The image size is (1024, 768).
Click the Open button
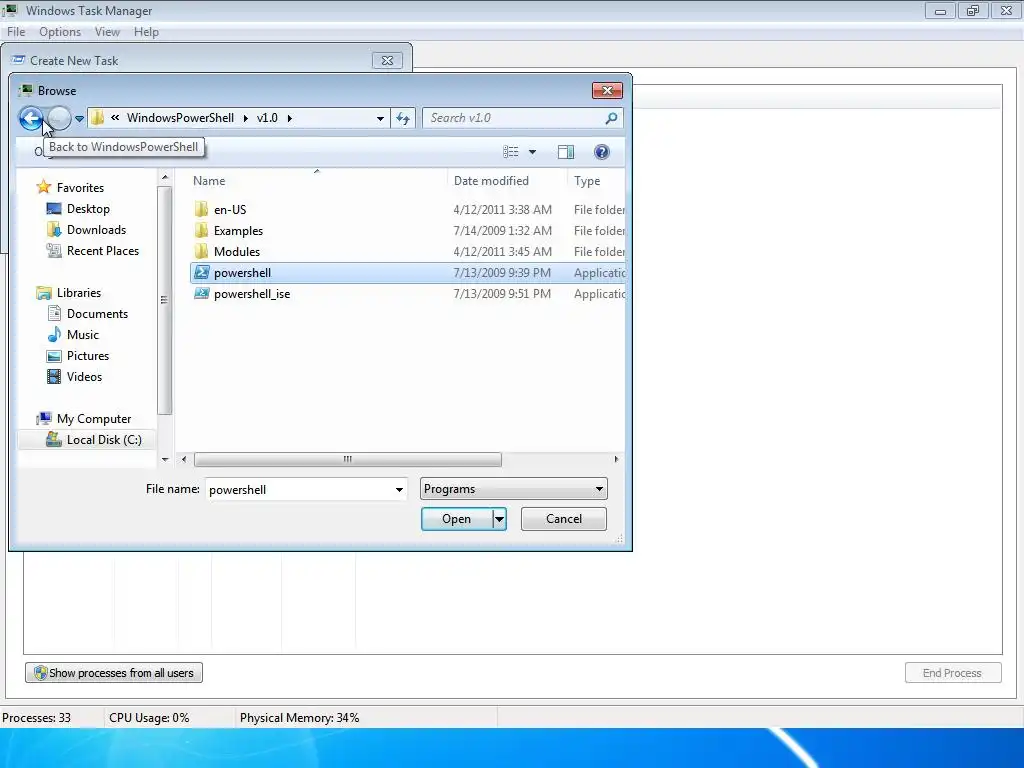[456, 519]
